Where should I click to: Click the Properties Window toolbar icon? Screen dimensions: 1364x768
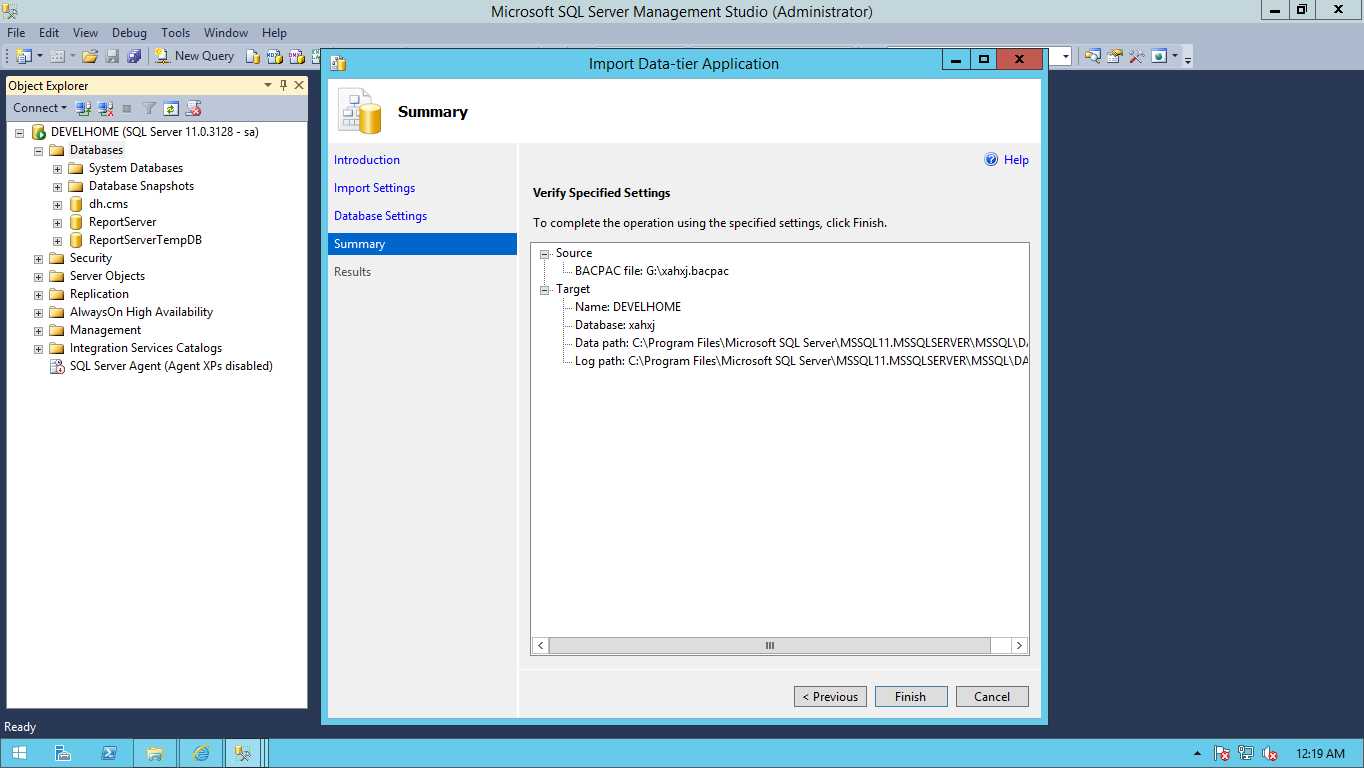pyautogui.click(x=1115, y=56)
